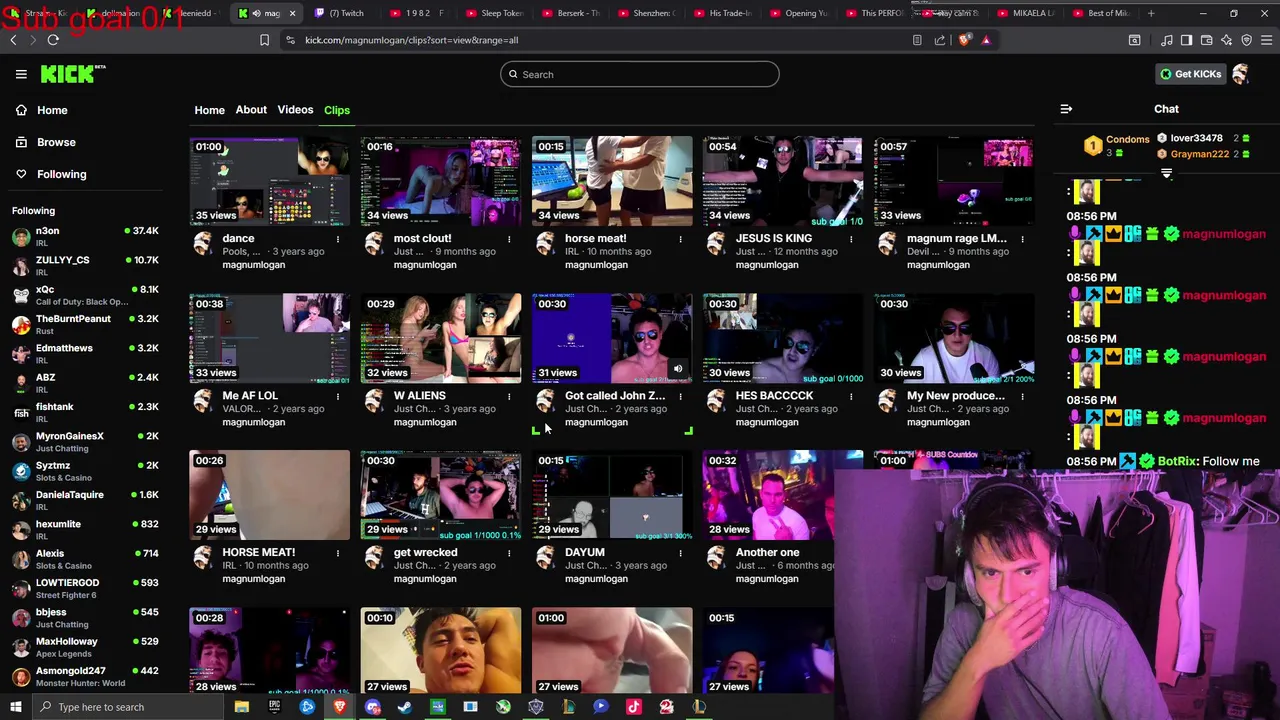Image resolution: width=1280 pixels, height=720 pixels.
Task: Open File Explorer from taskbar
Action: [241, 707]
